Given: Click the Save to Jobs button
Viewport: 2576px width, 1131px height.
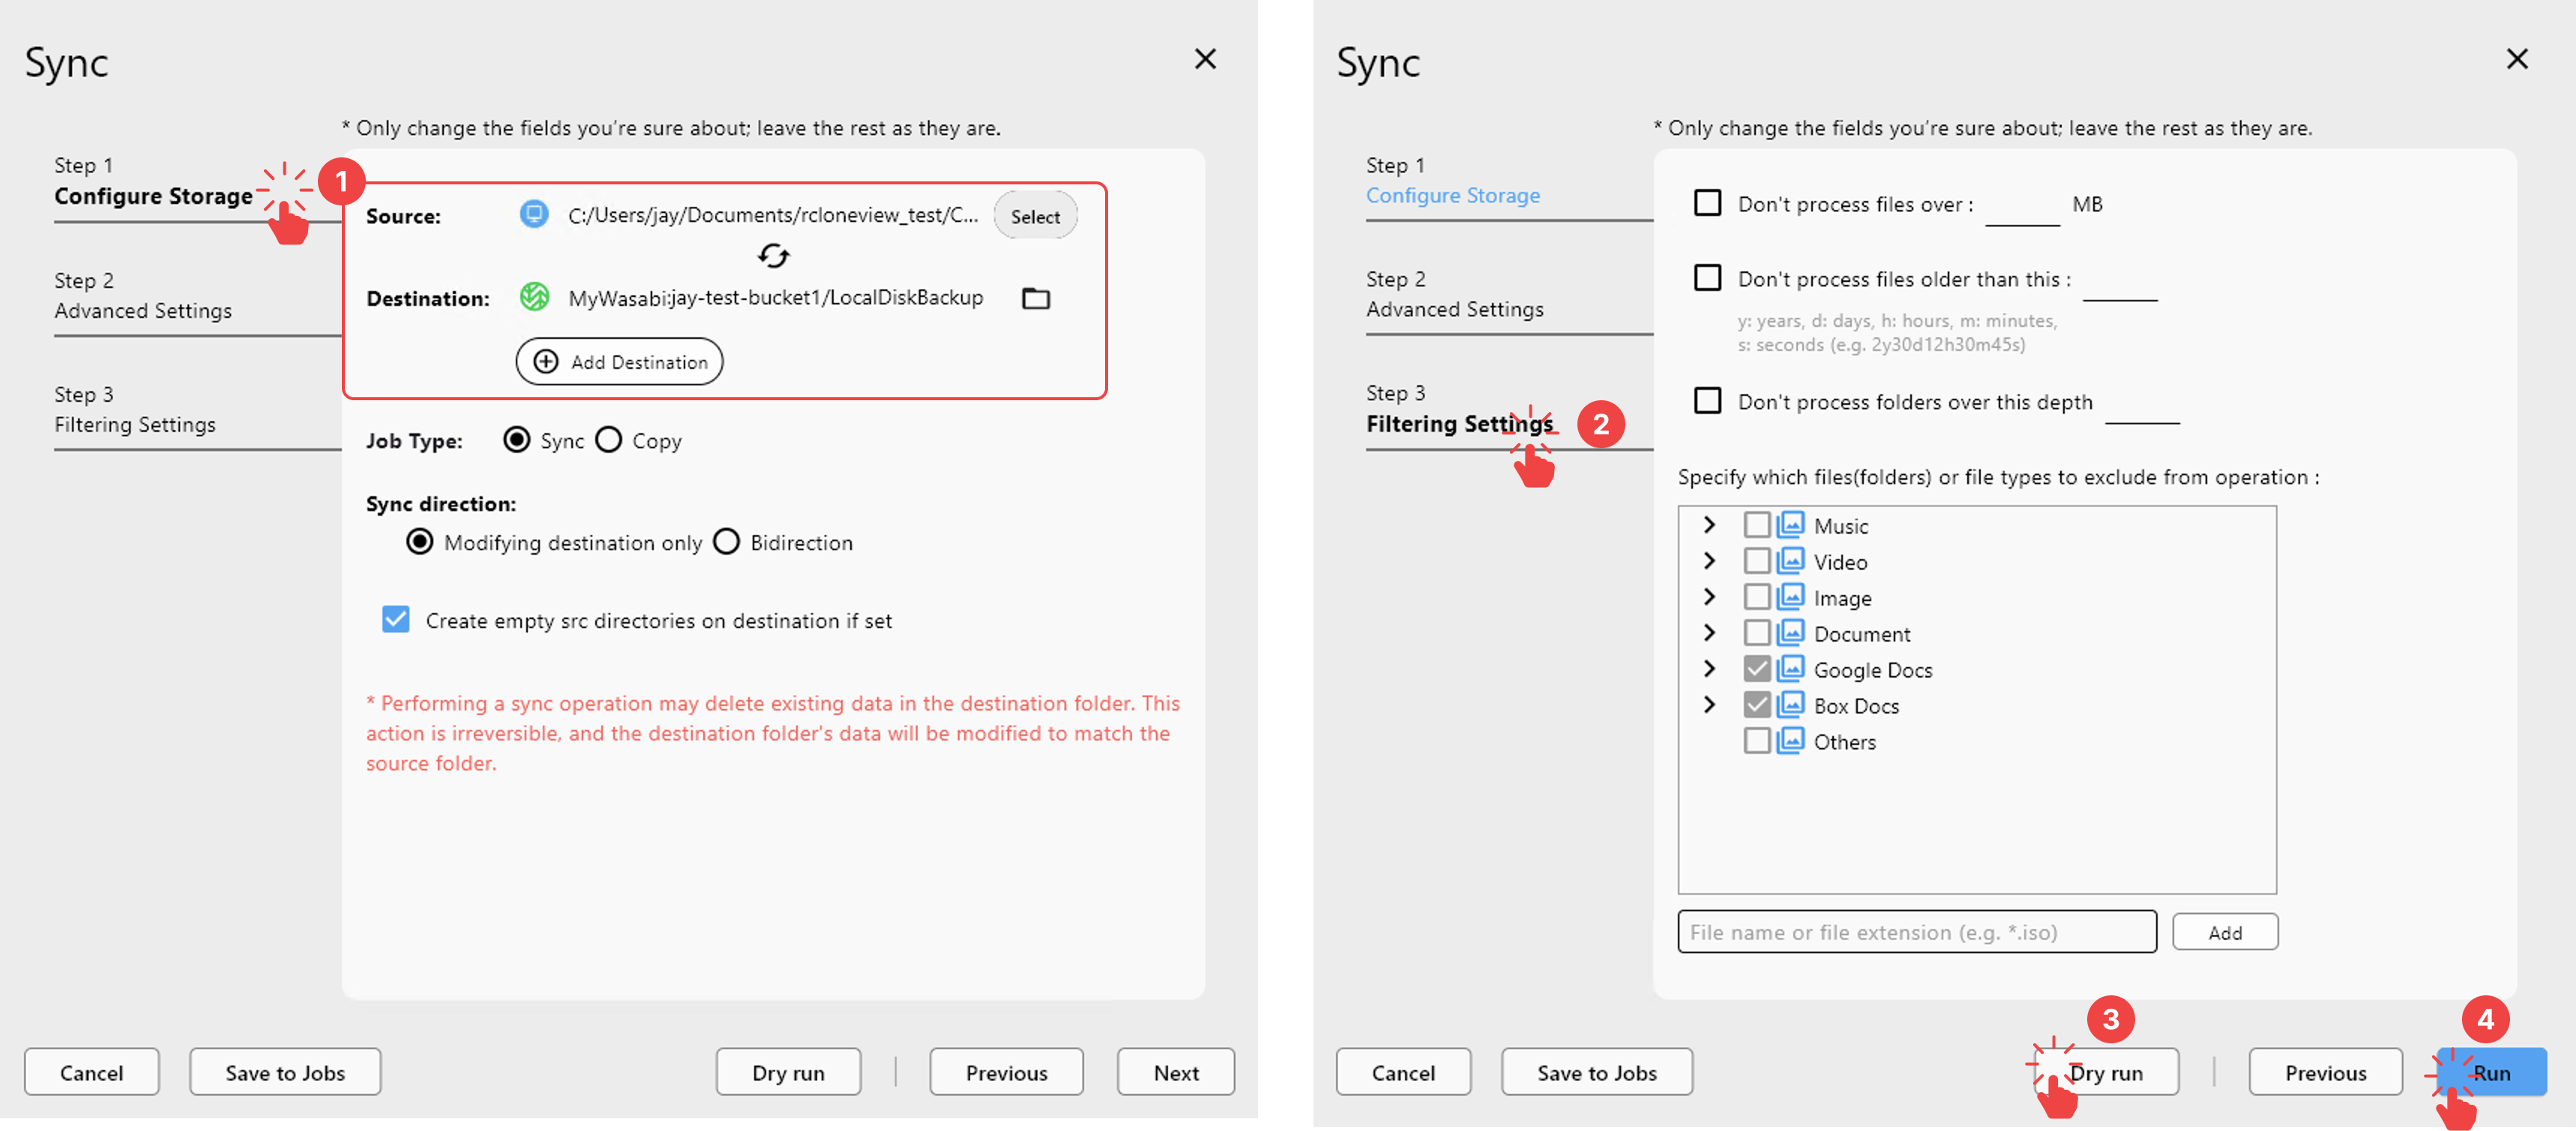Looking at the screenshot, I should point(284,1072).
